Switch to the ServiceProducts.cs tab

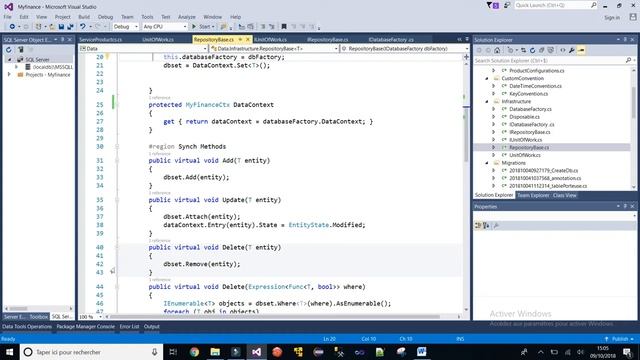[100, 40]
